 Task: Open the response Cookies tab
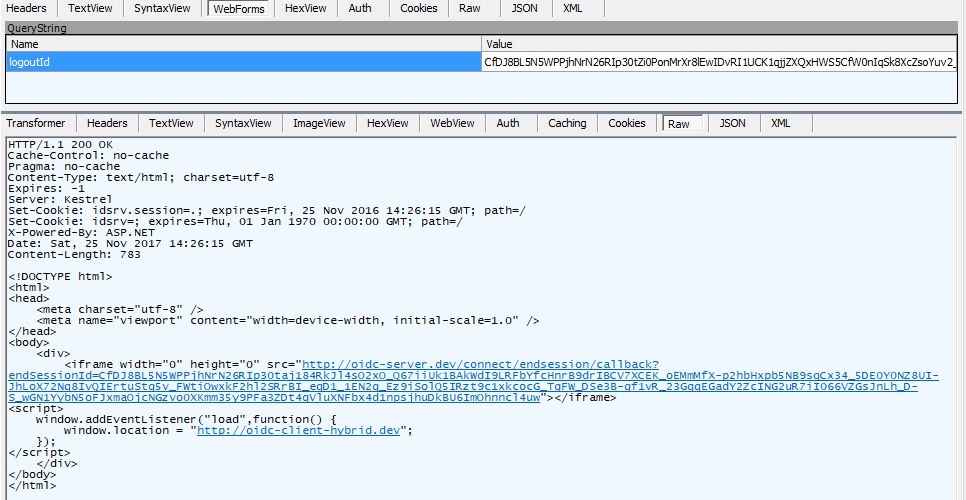[x=627, y=123]
